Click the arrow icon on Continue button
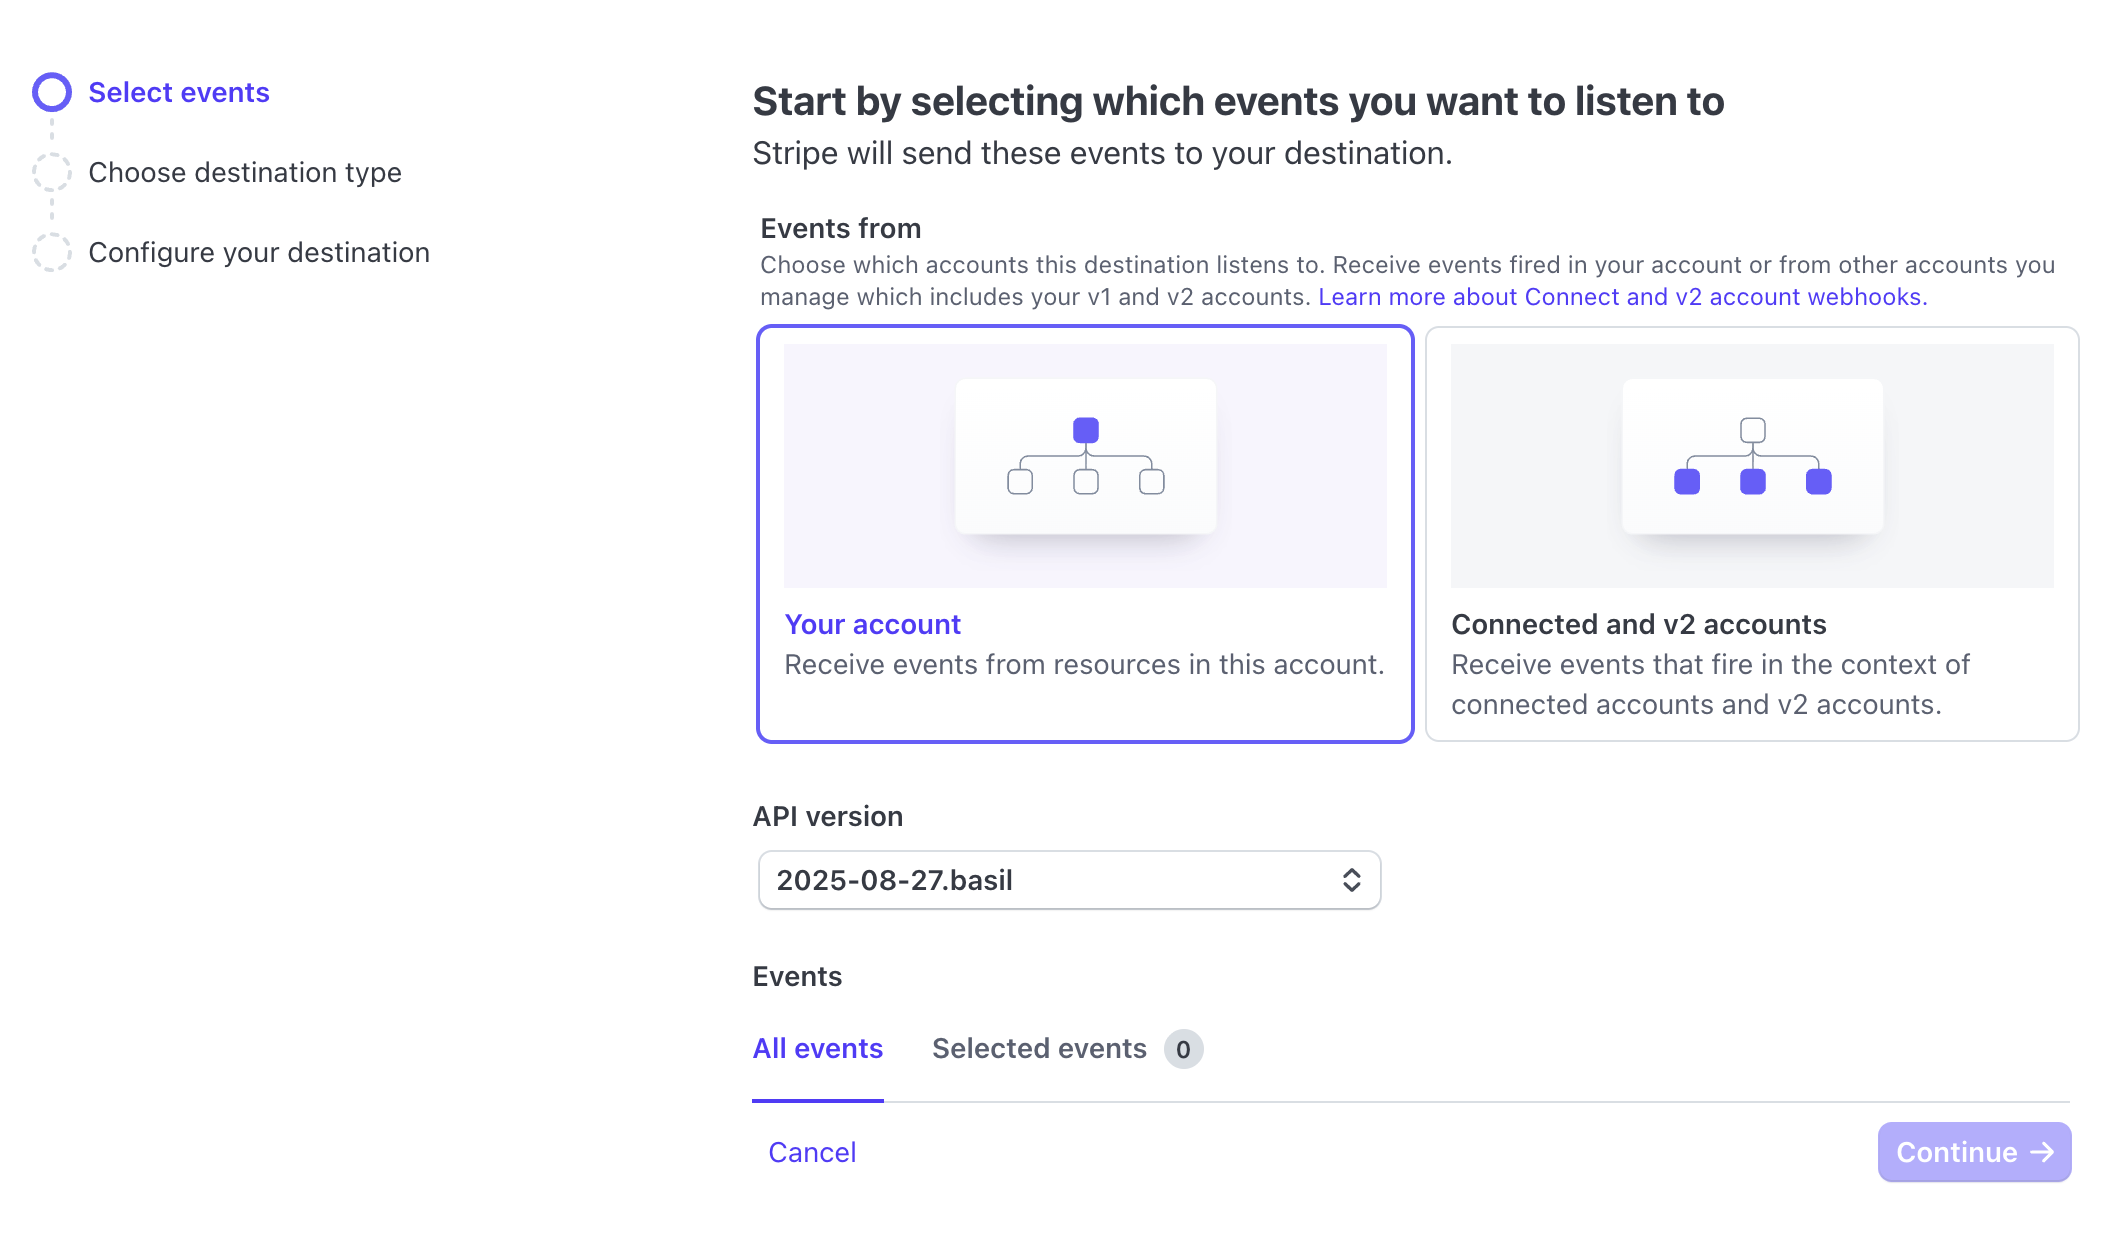This screenshot has height=1238, width=2122. (2042, 1152)
